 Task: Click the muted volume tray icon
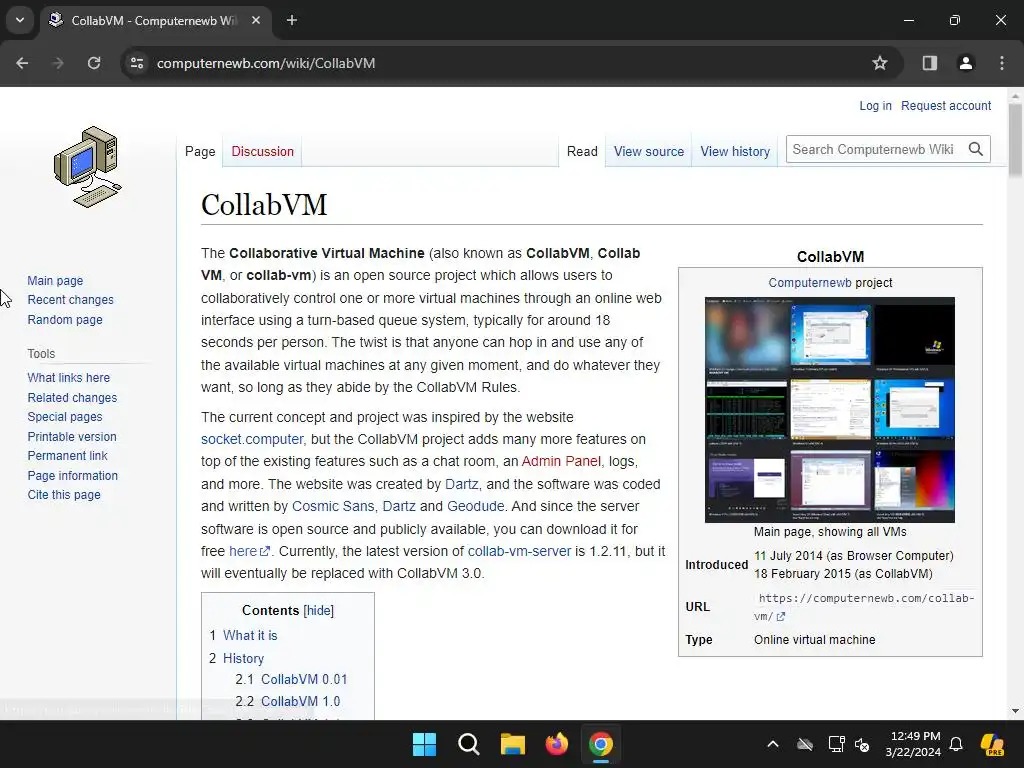pos(862,744)
